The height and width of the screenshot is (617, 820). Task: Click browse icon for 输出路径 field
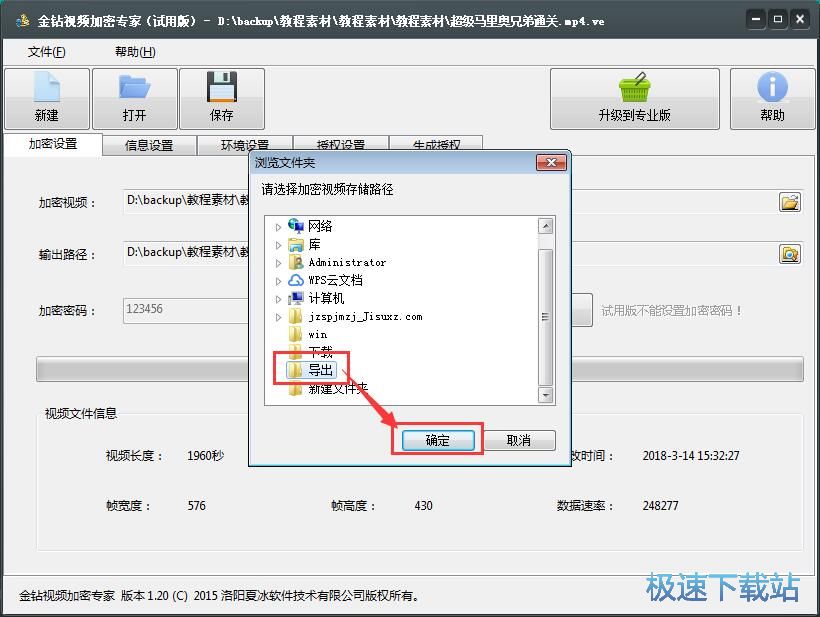click(790, 254)
